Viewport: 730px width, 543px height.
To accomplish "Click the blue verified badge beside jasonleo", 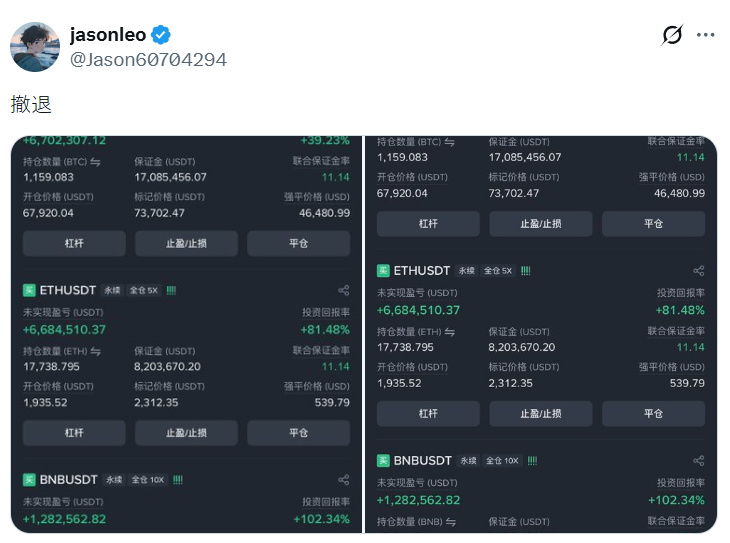I will (x=161, y=35).
